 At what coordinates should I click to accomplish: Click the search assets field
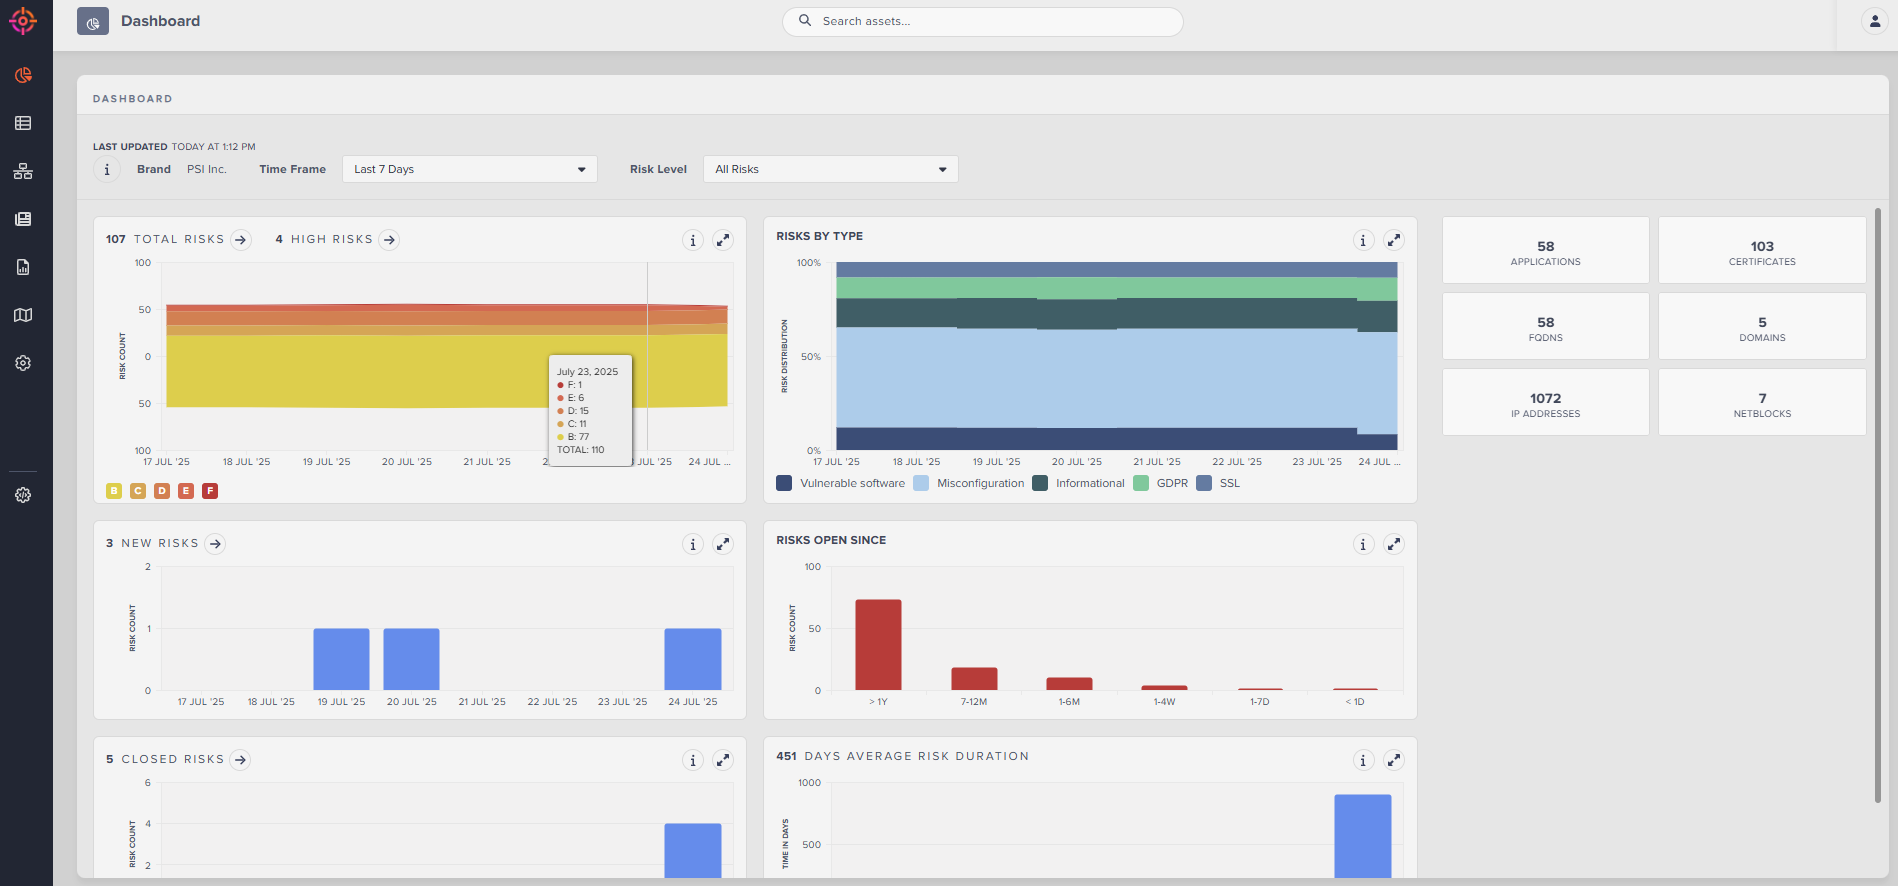point(983,21)
